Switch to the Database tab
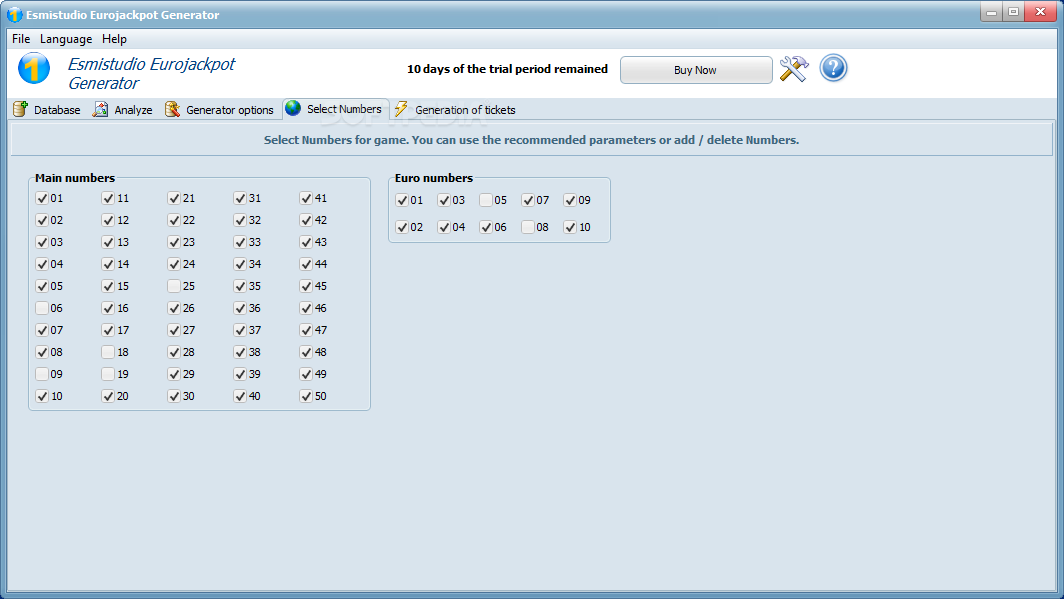Viewport: 1064px width, 599px height. click(x=47, y=109)
